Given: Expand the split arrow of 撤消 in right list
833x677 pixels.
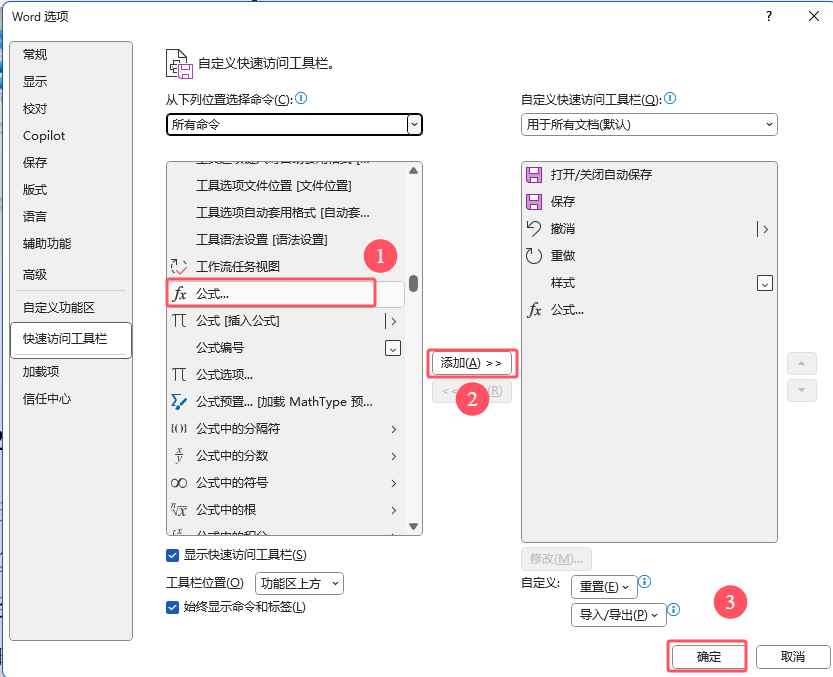Looking at the screenshot, I should click(x=765, y=229).
